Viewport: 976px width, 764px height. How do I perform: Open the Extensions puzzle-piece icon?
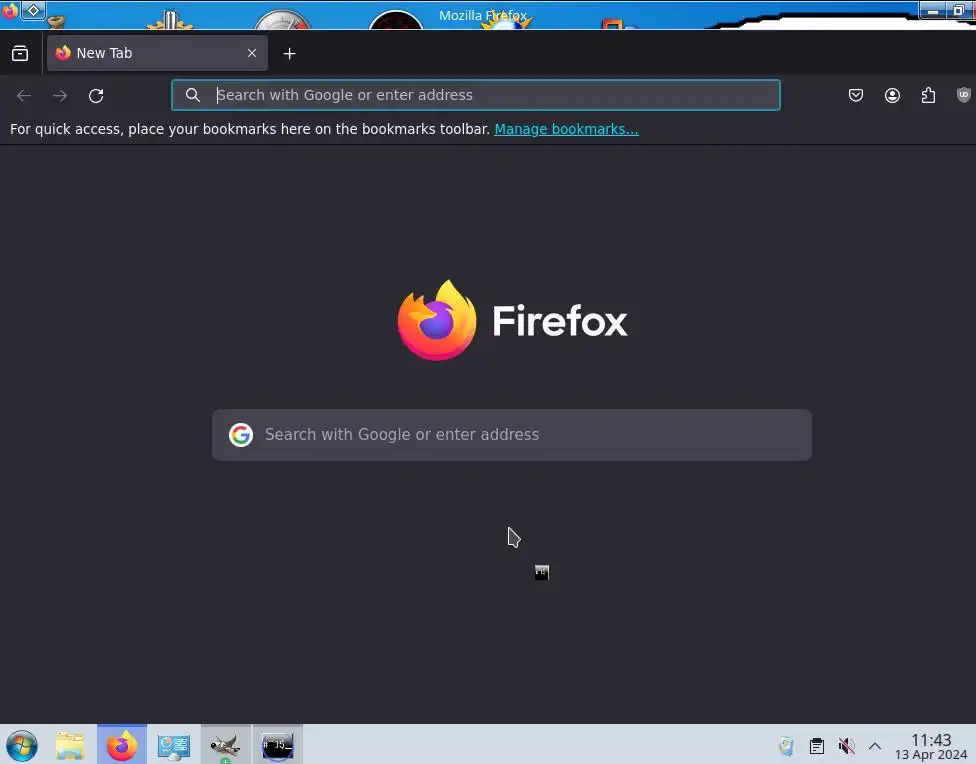(928, 95)
